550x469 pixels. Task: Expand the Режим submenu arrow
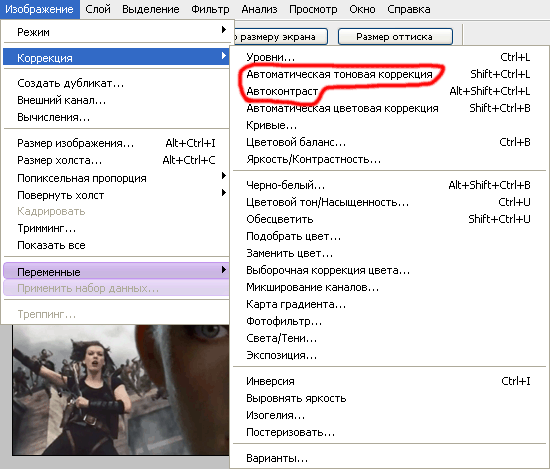pyautogui.click(x=224, y=30)
